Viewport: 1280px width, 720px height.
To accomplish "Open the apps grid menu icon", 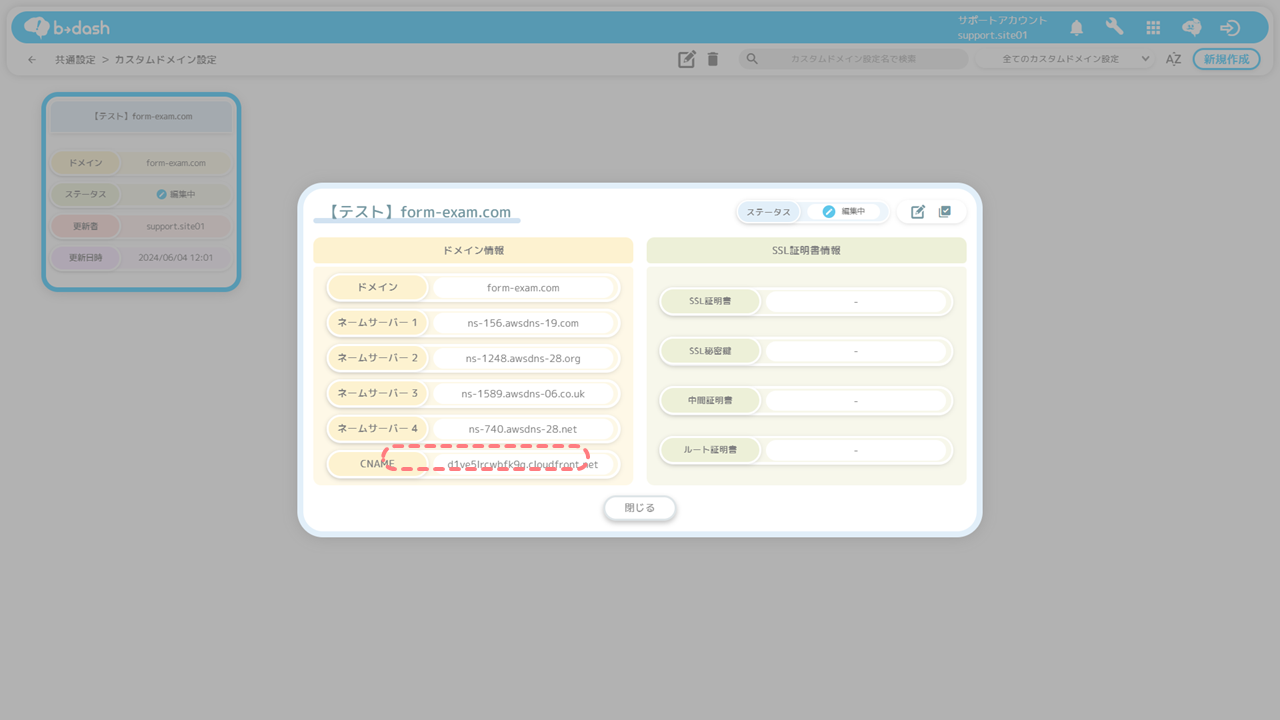I will tap(1153, 28).
